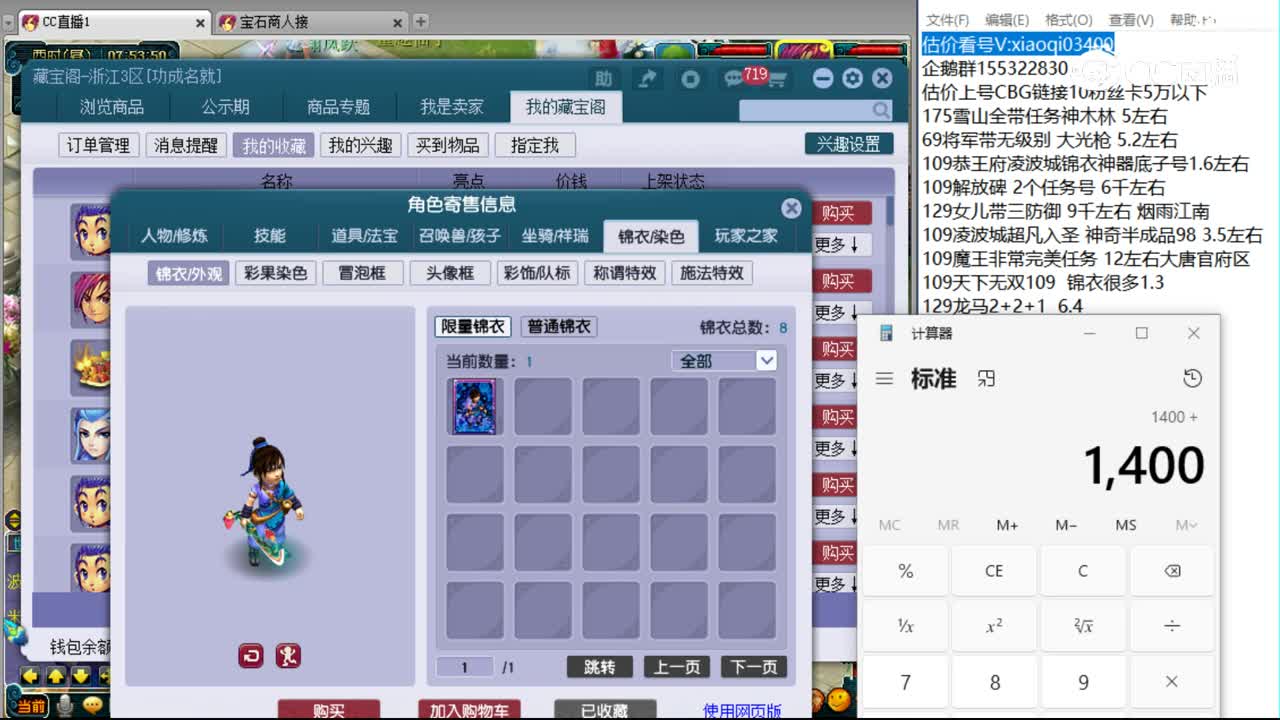Open the calculator hamburger navigation menu
Viewport: 1280px width, 720px height.
[884, 379]
